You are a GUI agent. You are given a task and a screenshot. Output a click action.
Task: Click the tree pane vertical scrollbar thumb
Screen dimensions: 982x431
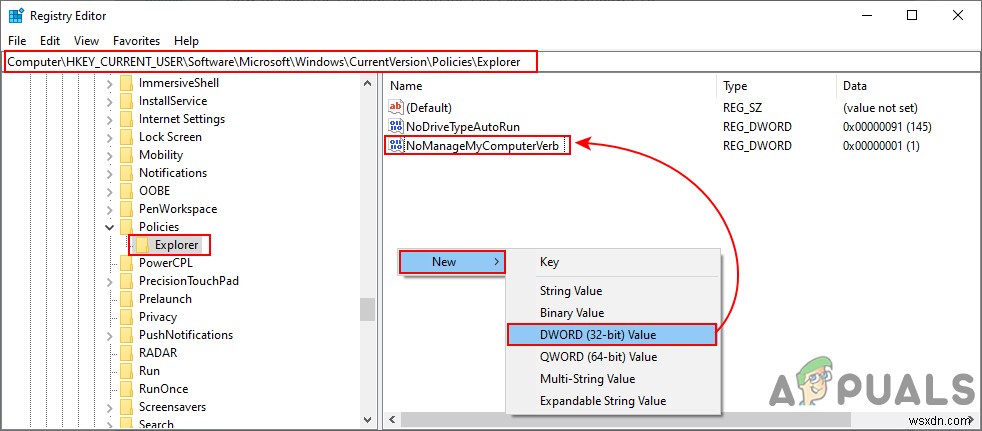click(368, 309)
